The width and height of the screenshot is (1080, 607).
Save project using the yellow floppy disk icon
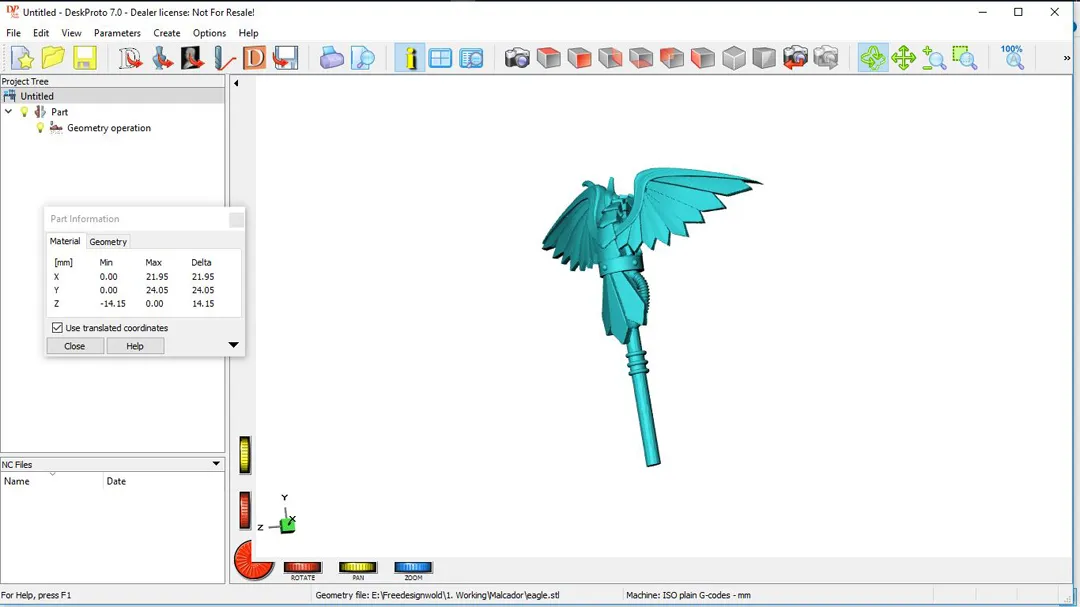coord(85,58)
